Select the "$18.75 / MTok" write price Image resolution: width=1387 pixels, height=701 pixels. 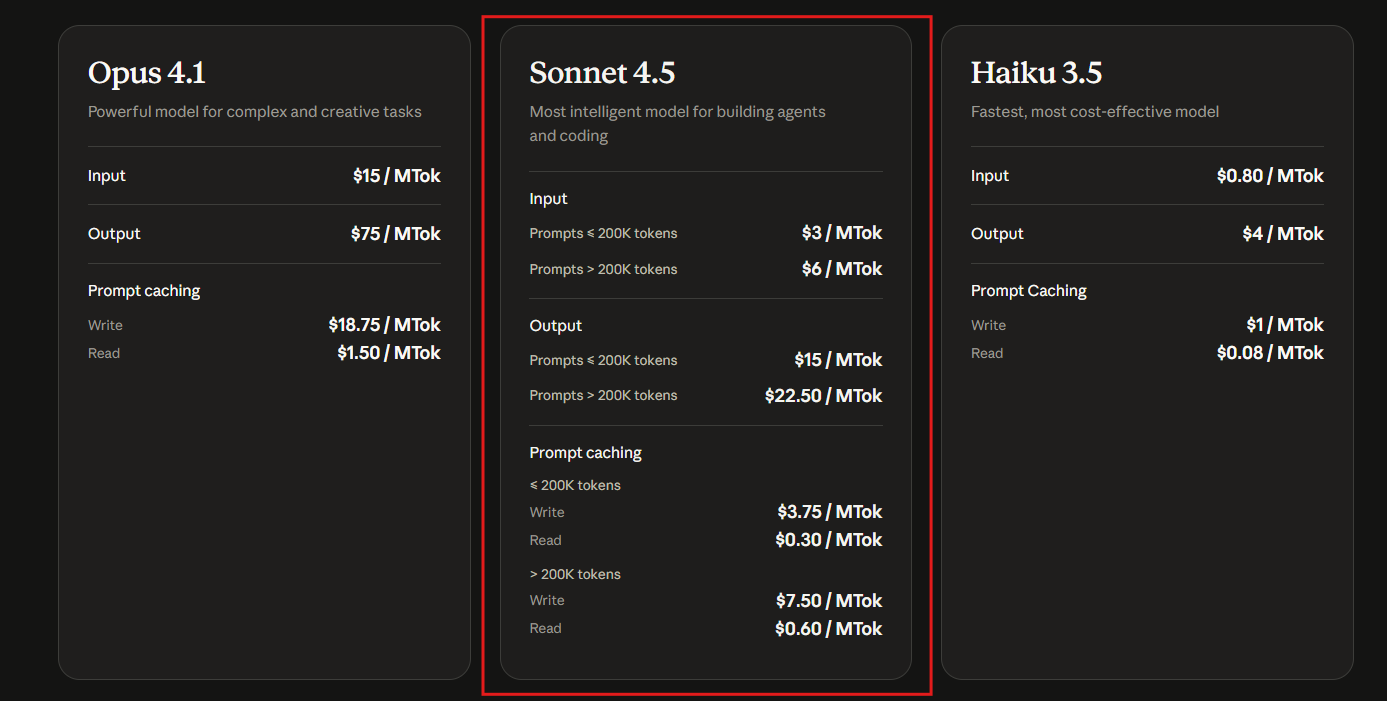click(x=385, y=325)
